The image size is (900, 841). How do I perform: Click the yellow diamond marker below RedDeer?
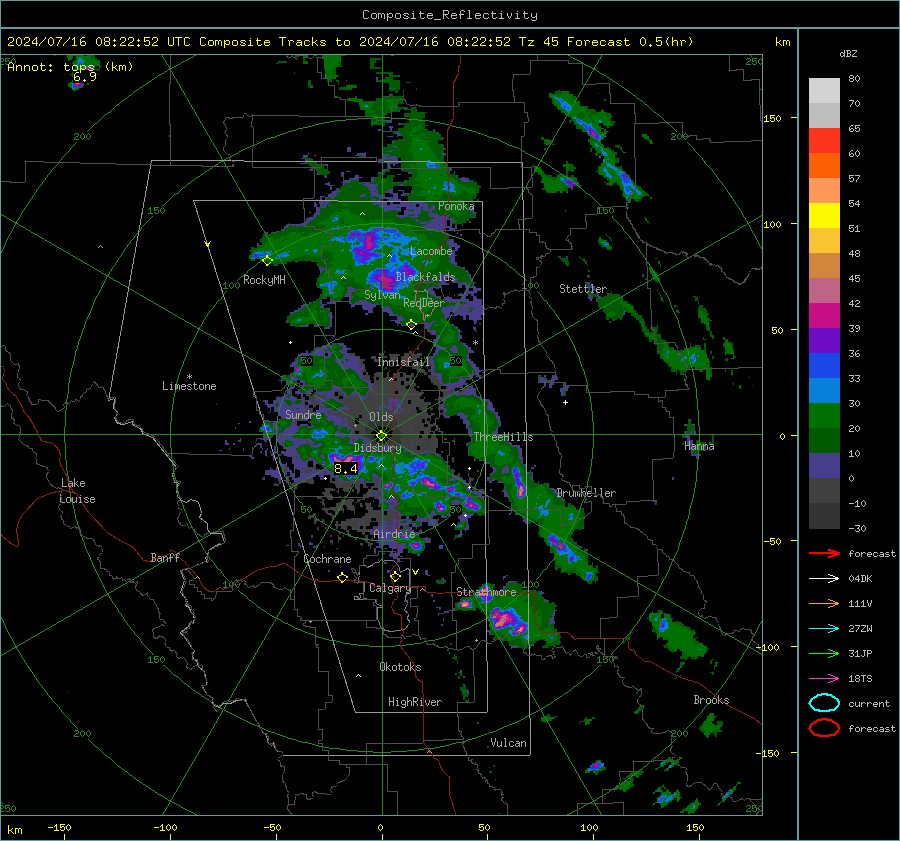click(x=411, y=325)
